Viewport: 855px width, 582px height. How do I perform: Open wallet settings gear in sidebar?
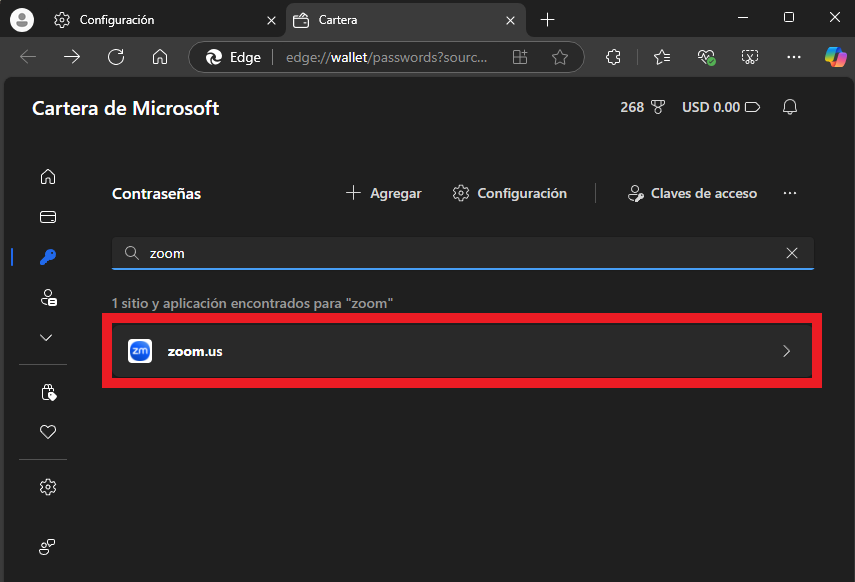48,487
